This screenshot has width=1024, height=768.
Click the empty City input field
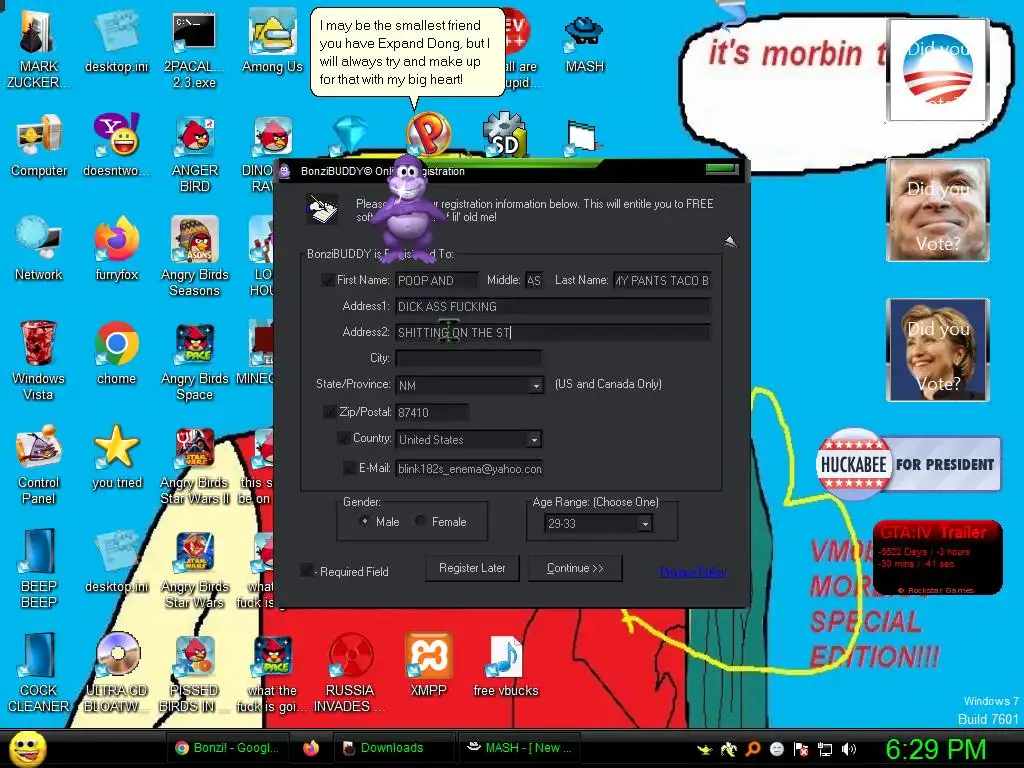tap(468, 358)
